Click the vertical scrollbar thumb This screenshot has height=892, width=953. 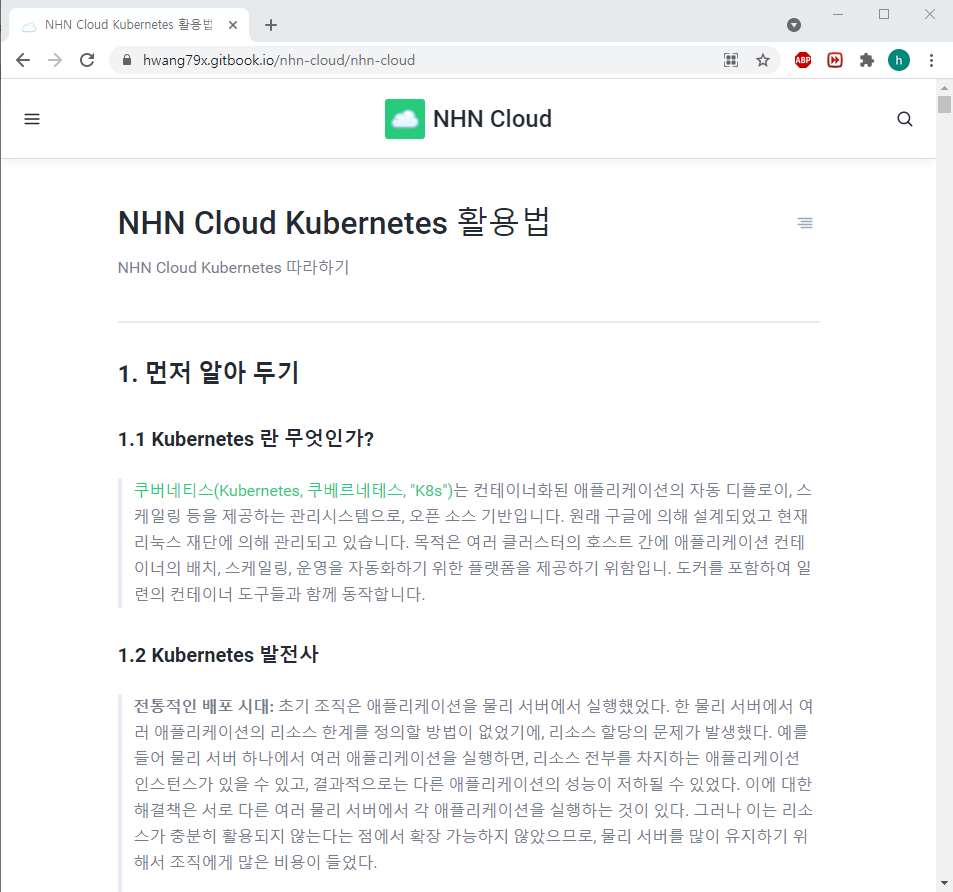944,104
